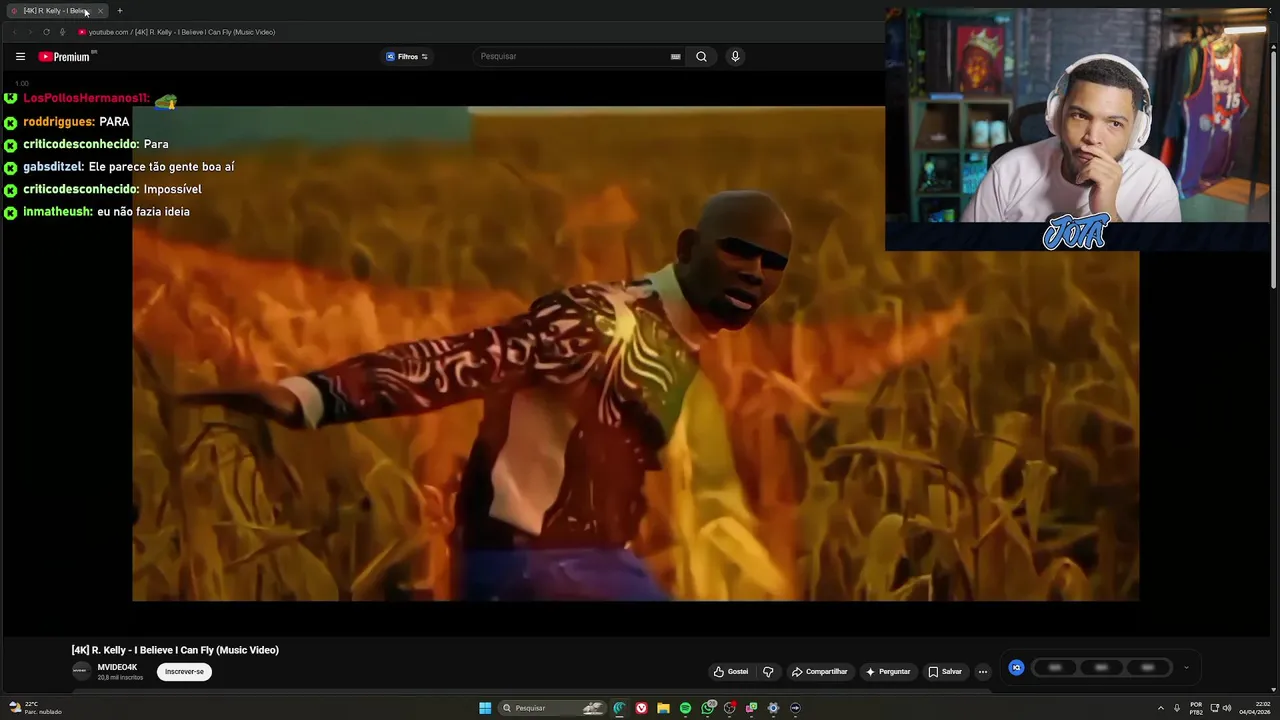Screen dimensions: 1280x720
Task: Open Spotify from the taskbar
Action: tap(685, 708)
